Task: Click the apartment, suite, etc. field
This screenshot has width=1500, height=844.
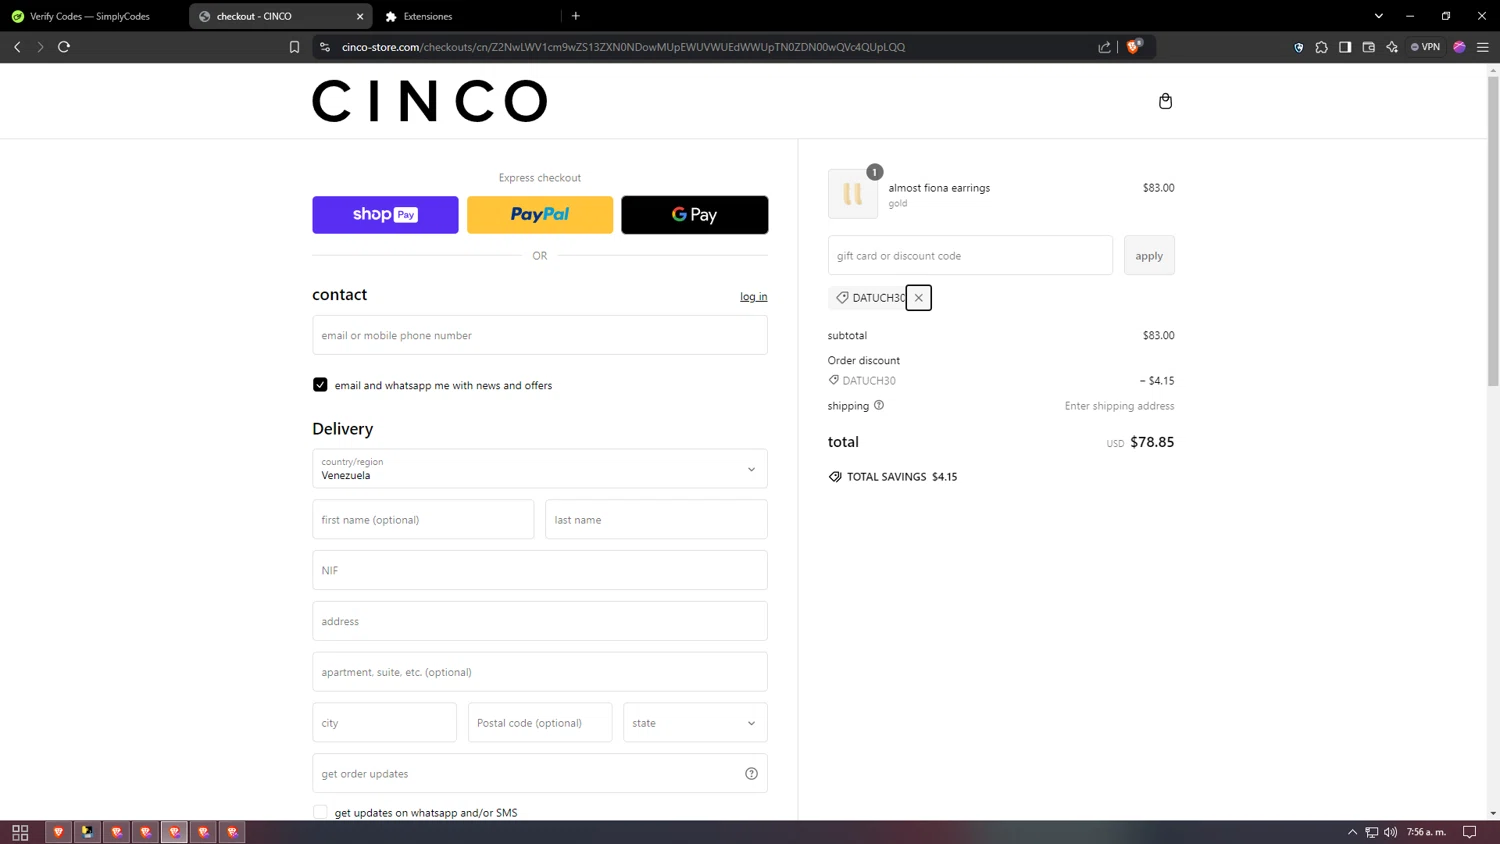Action: click(540, 672)
